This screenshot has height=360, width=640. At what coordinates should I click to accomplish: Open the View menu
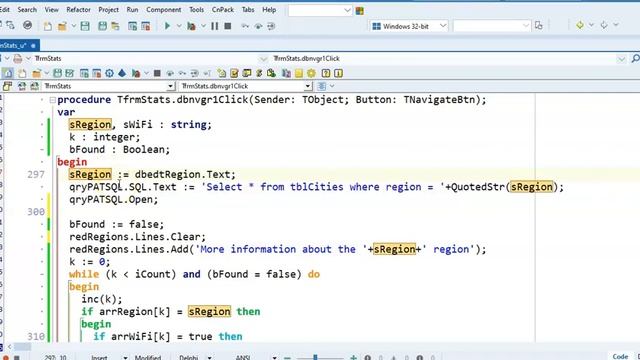click(x=51, y=9)
